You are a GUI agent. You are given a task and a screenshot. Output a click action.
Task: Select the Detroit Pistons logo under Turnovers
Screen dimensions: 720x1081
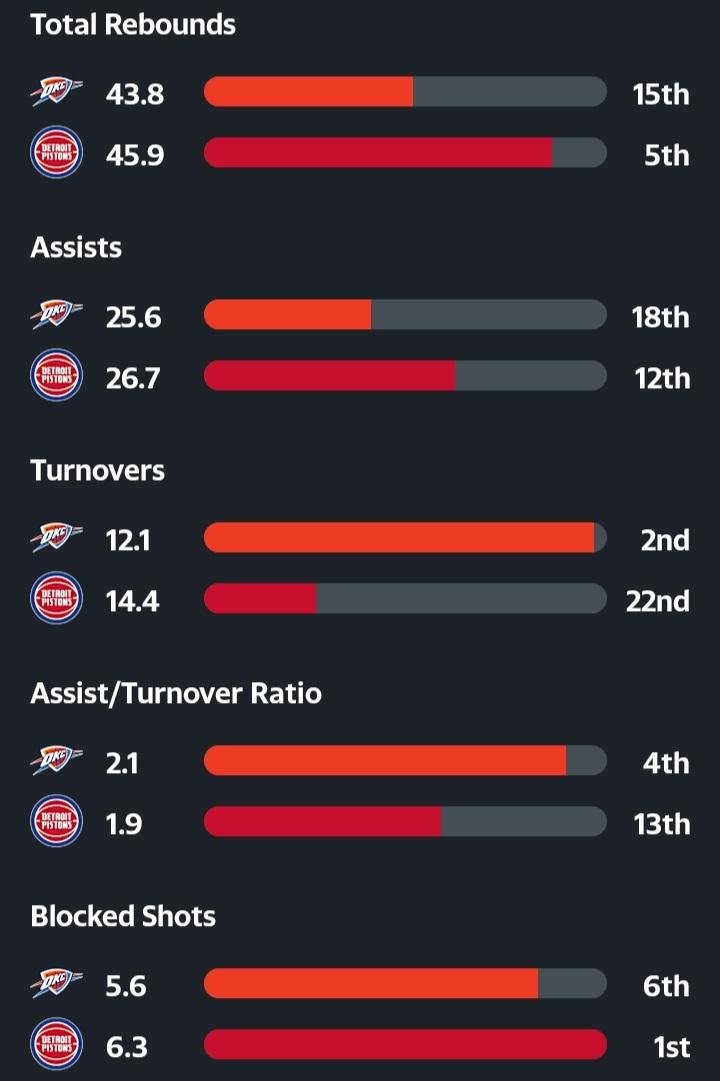pyautogui.click(x=56, y=600)
